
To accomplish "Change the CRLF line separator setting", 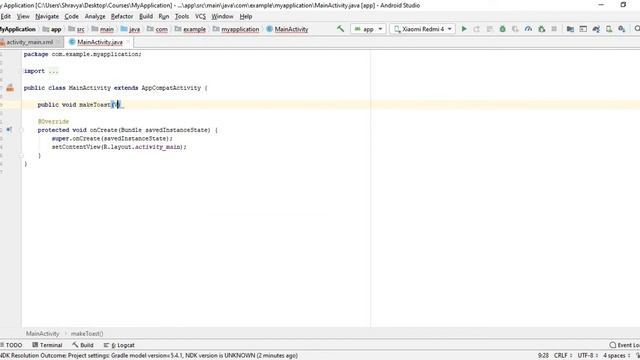I will pos(563,356).
